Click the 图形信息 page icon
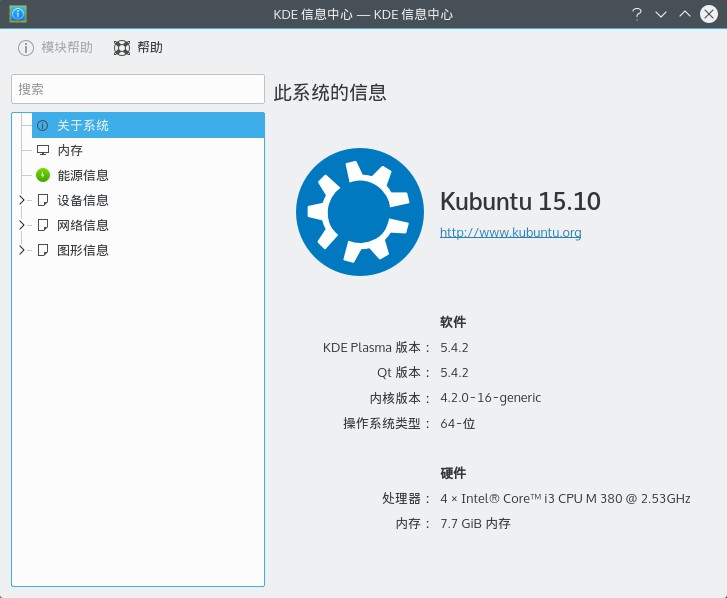The width and height of the screenshot is (727, 598). coord(43,250)
